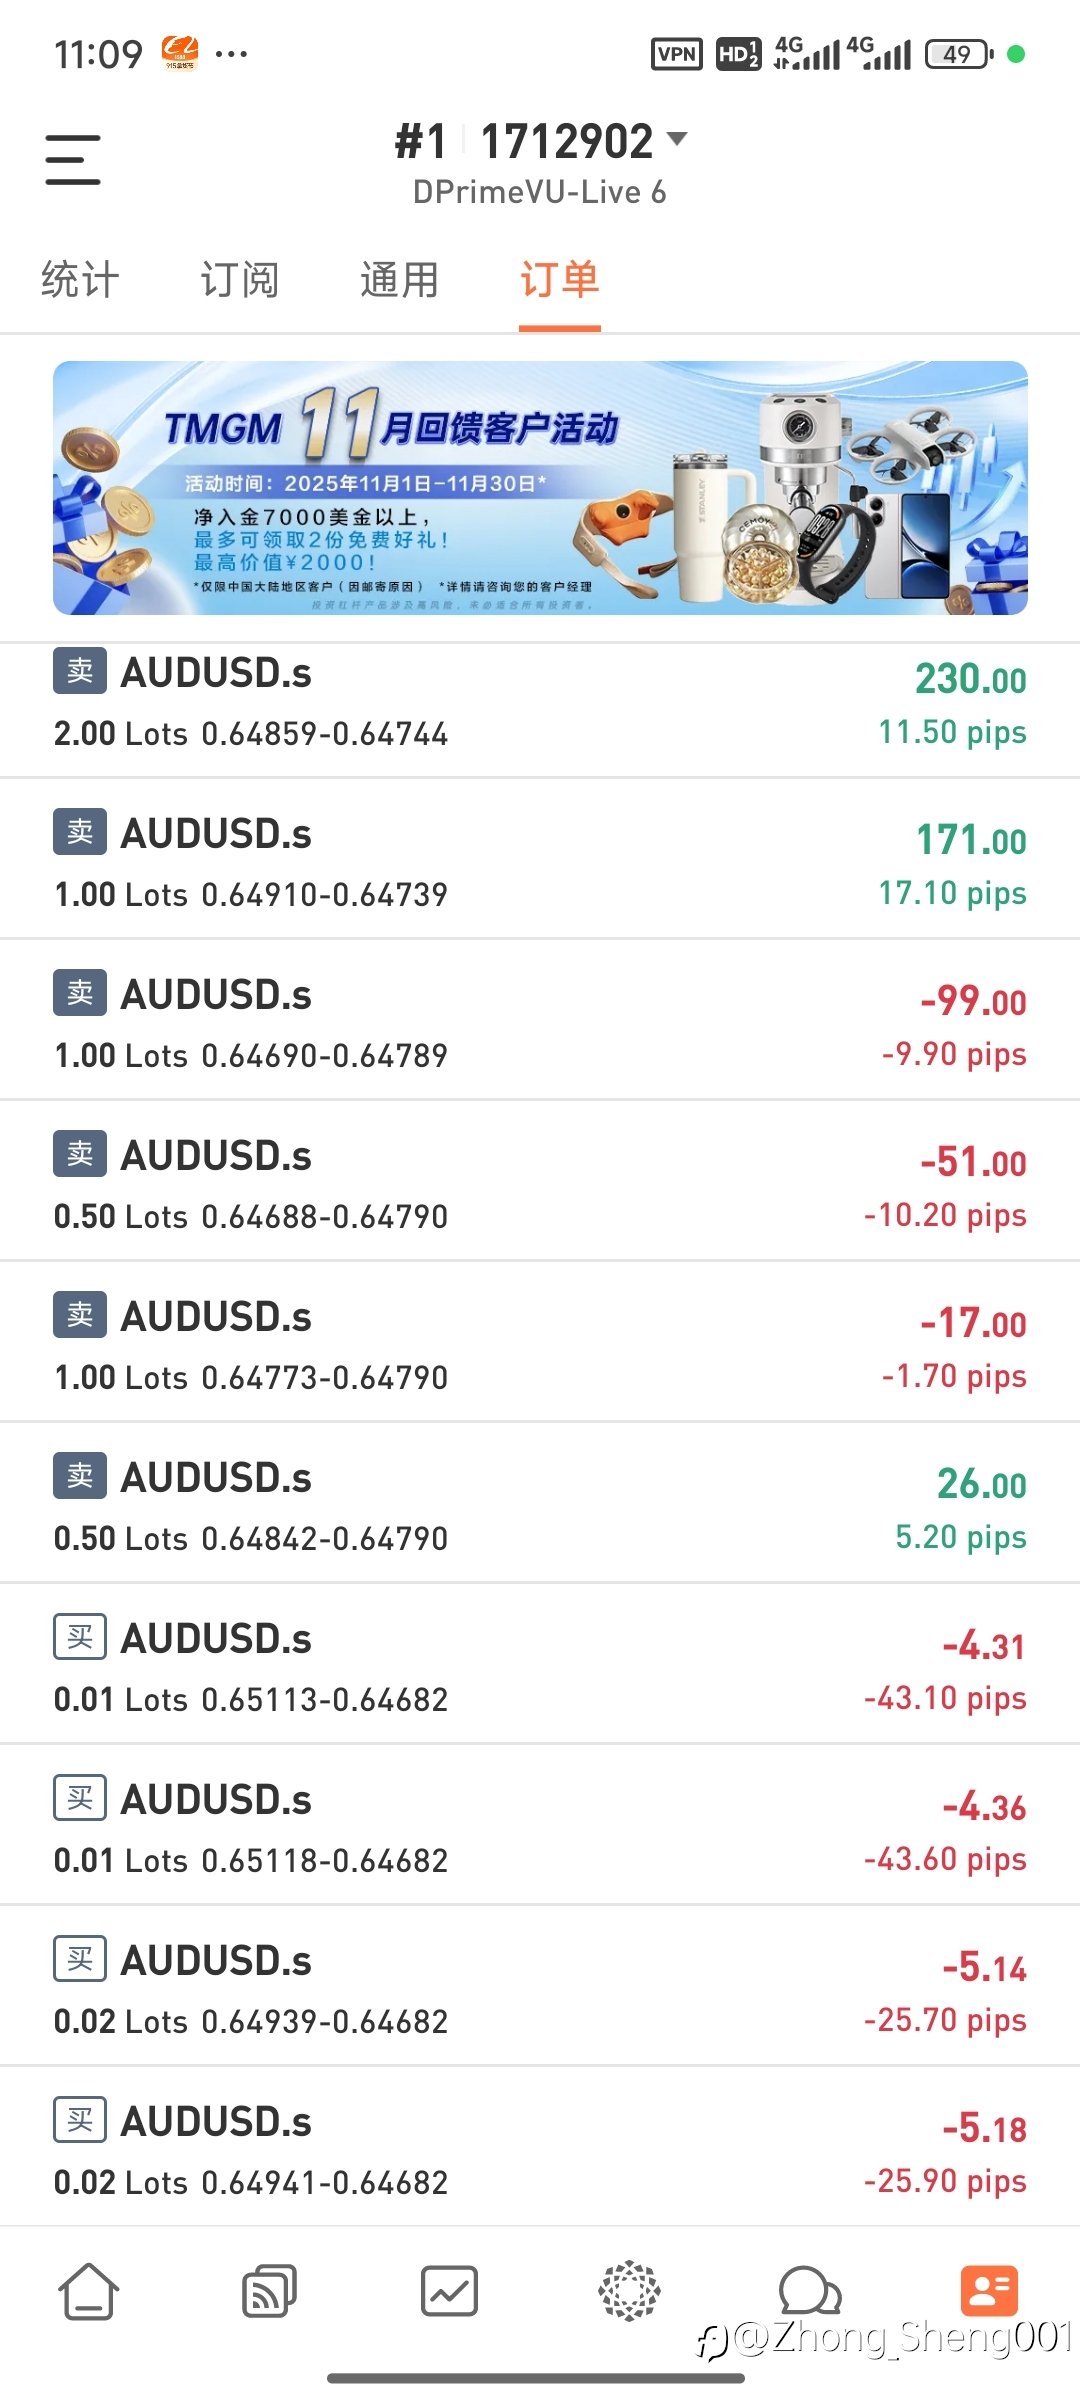Switch to the 统计 tab
This screenshot has height=2400, width=1080.
[x=80, y=280]
